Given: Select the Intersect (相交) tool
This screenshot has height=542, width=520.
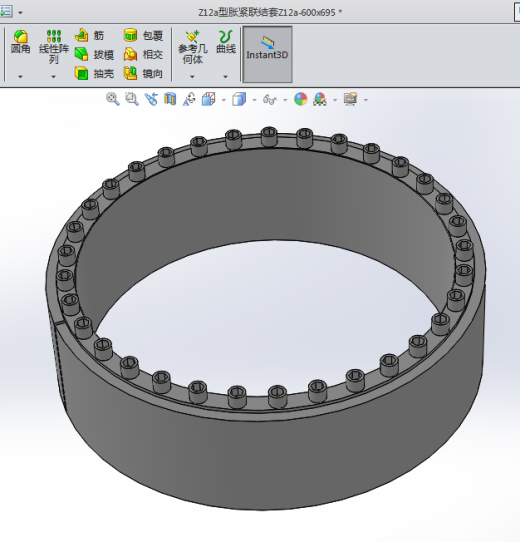Looking at the screenshot, I should pos(143,54).
